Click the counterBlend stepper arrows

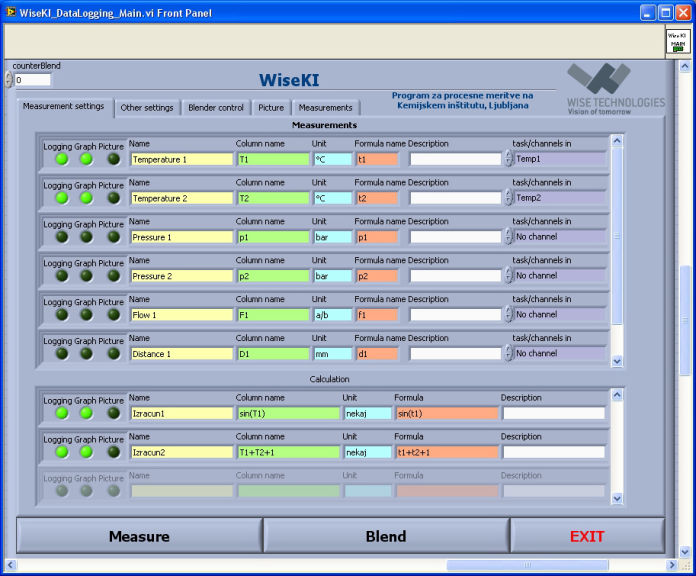9,80
